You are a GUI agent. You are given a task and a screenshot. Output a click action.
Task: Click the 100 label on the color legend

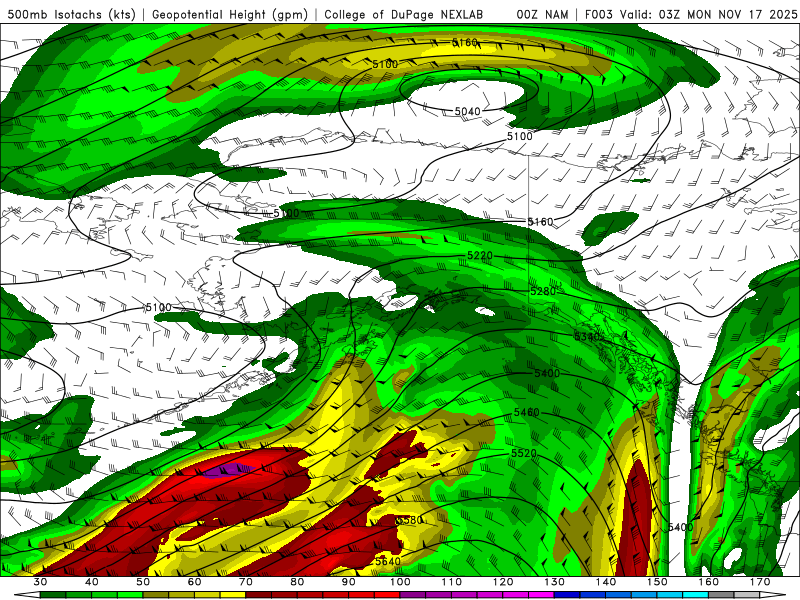(x=400, y=582)
